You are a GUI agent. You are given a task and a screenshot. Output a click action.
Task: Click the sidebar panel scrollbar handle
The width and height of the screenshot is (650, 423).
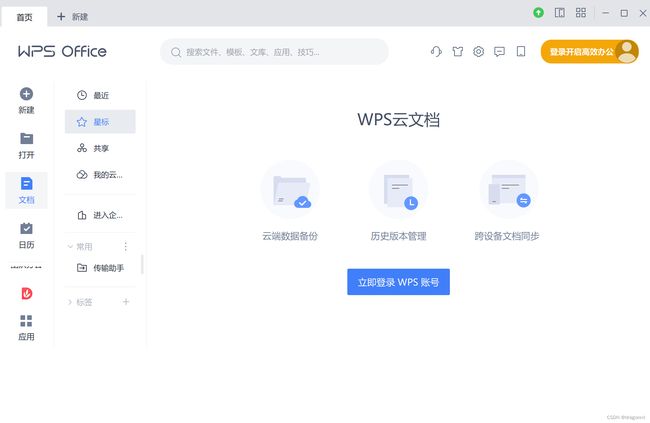[x=142, y=264]
